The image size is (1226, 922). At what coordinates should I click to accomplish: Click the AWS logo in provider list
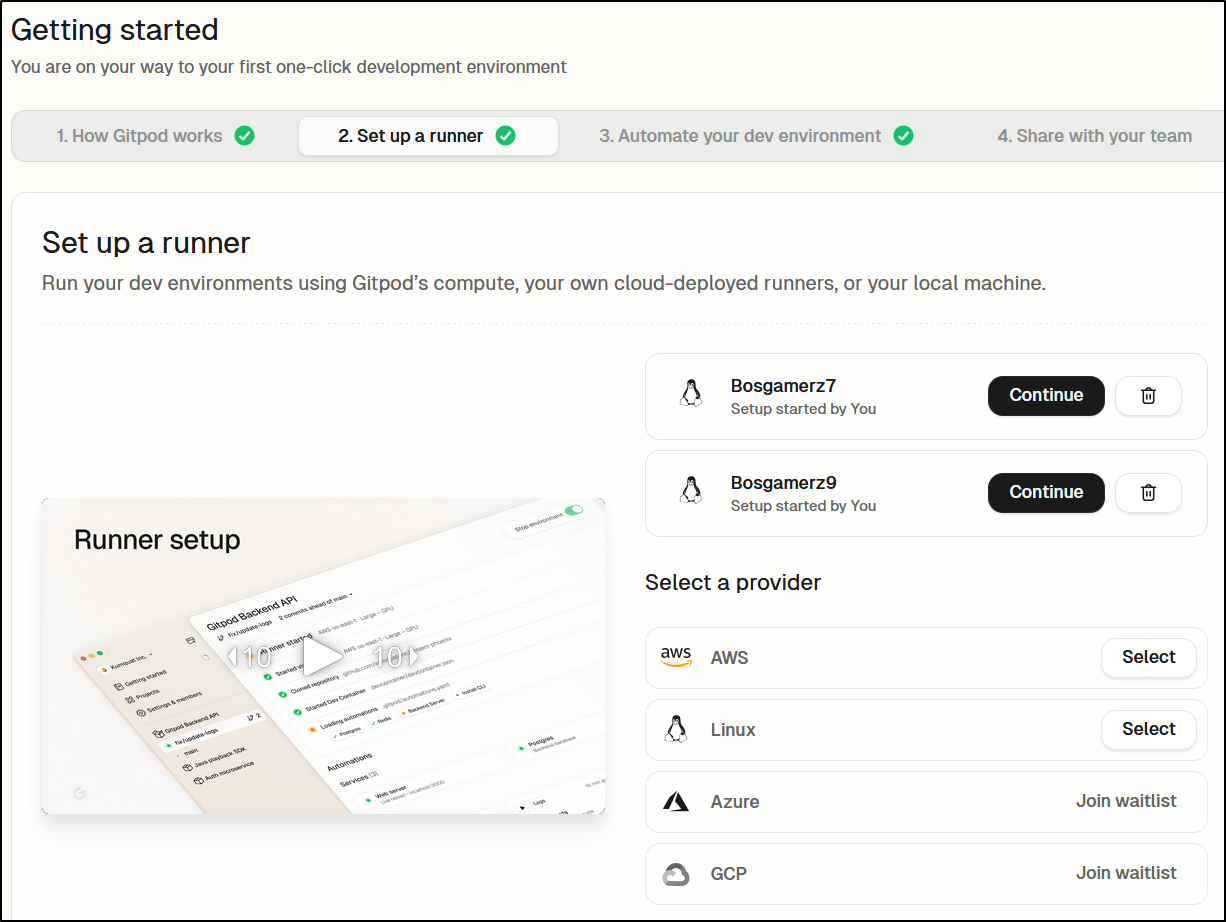[x=676, y=657]
